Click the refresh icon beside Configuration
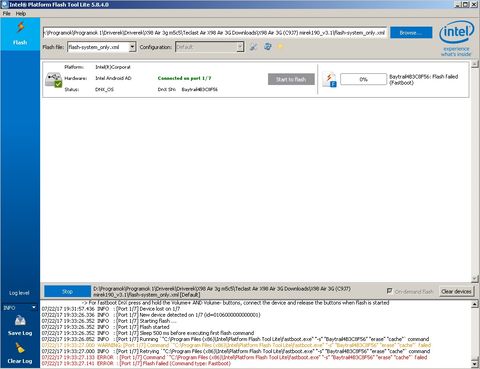Image resolution: width=480 pixels, height=369 pixels. pos(267,47)
